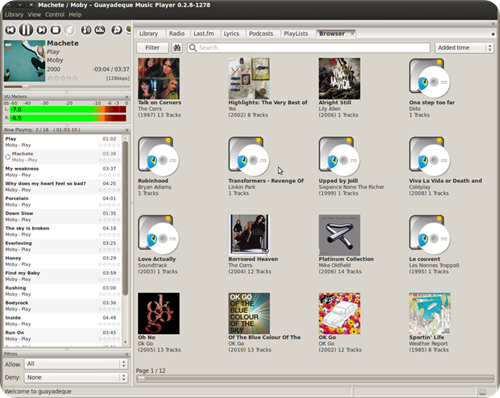This screenshot has width=500, height=398.
Task: Open the Help menu
Action: [75, 15]
